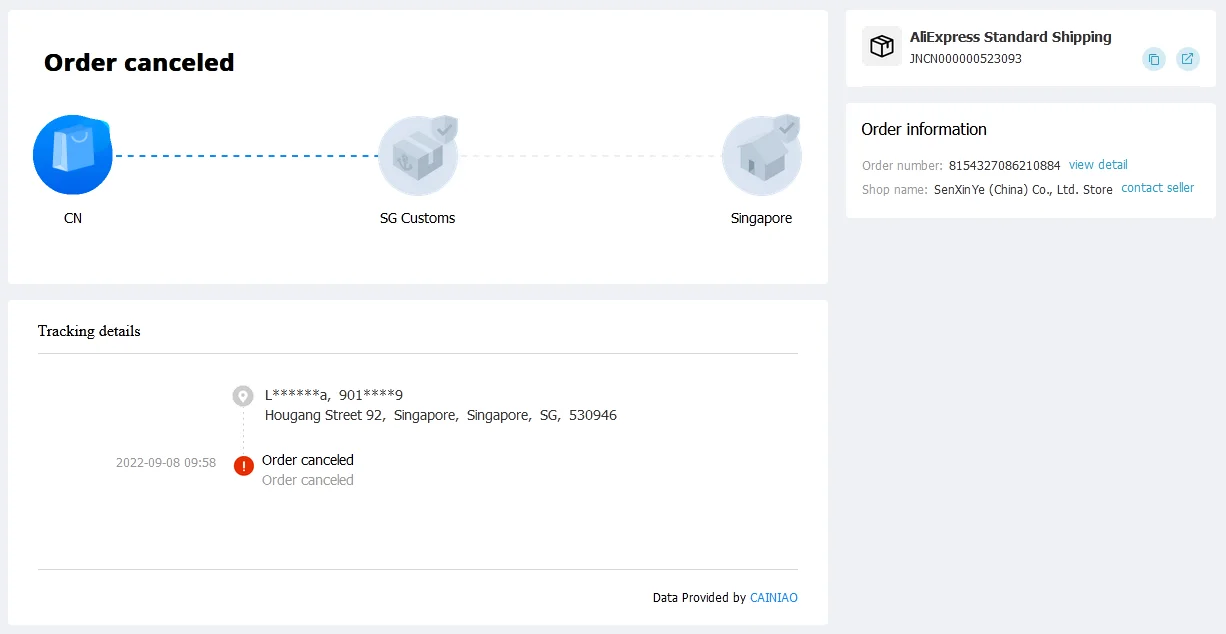Click the AliExpress Standard Shipping title

1010,37
